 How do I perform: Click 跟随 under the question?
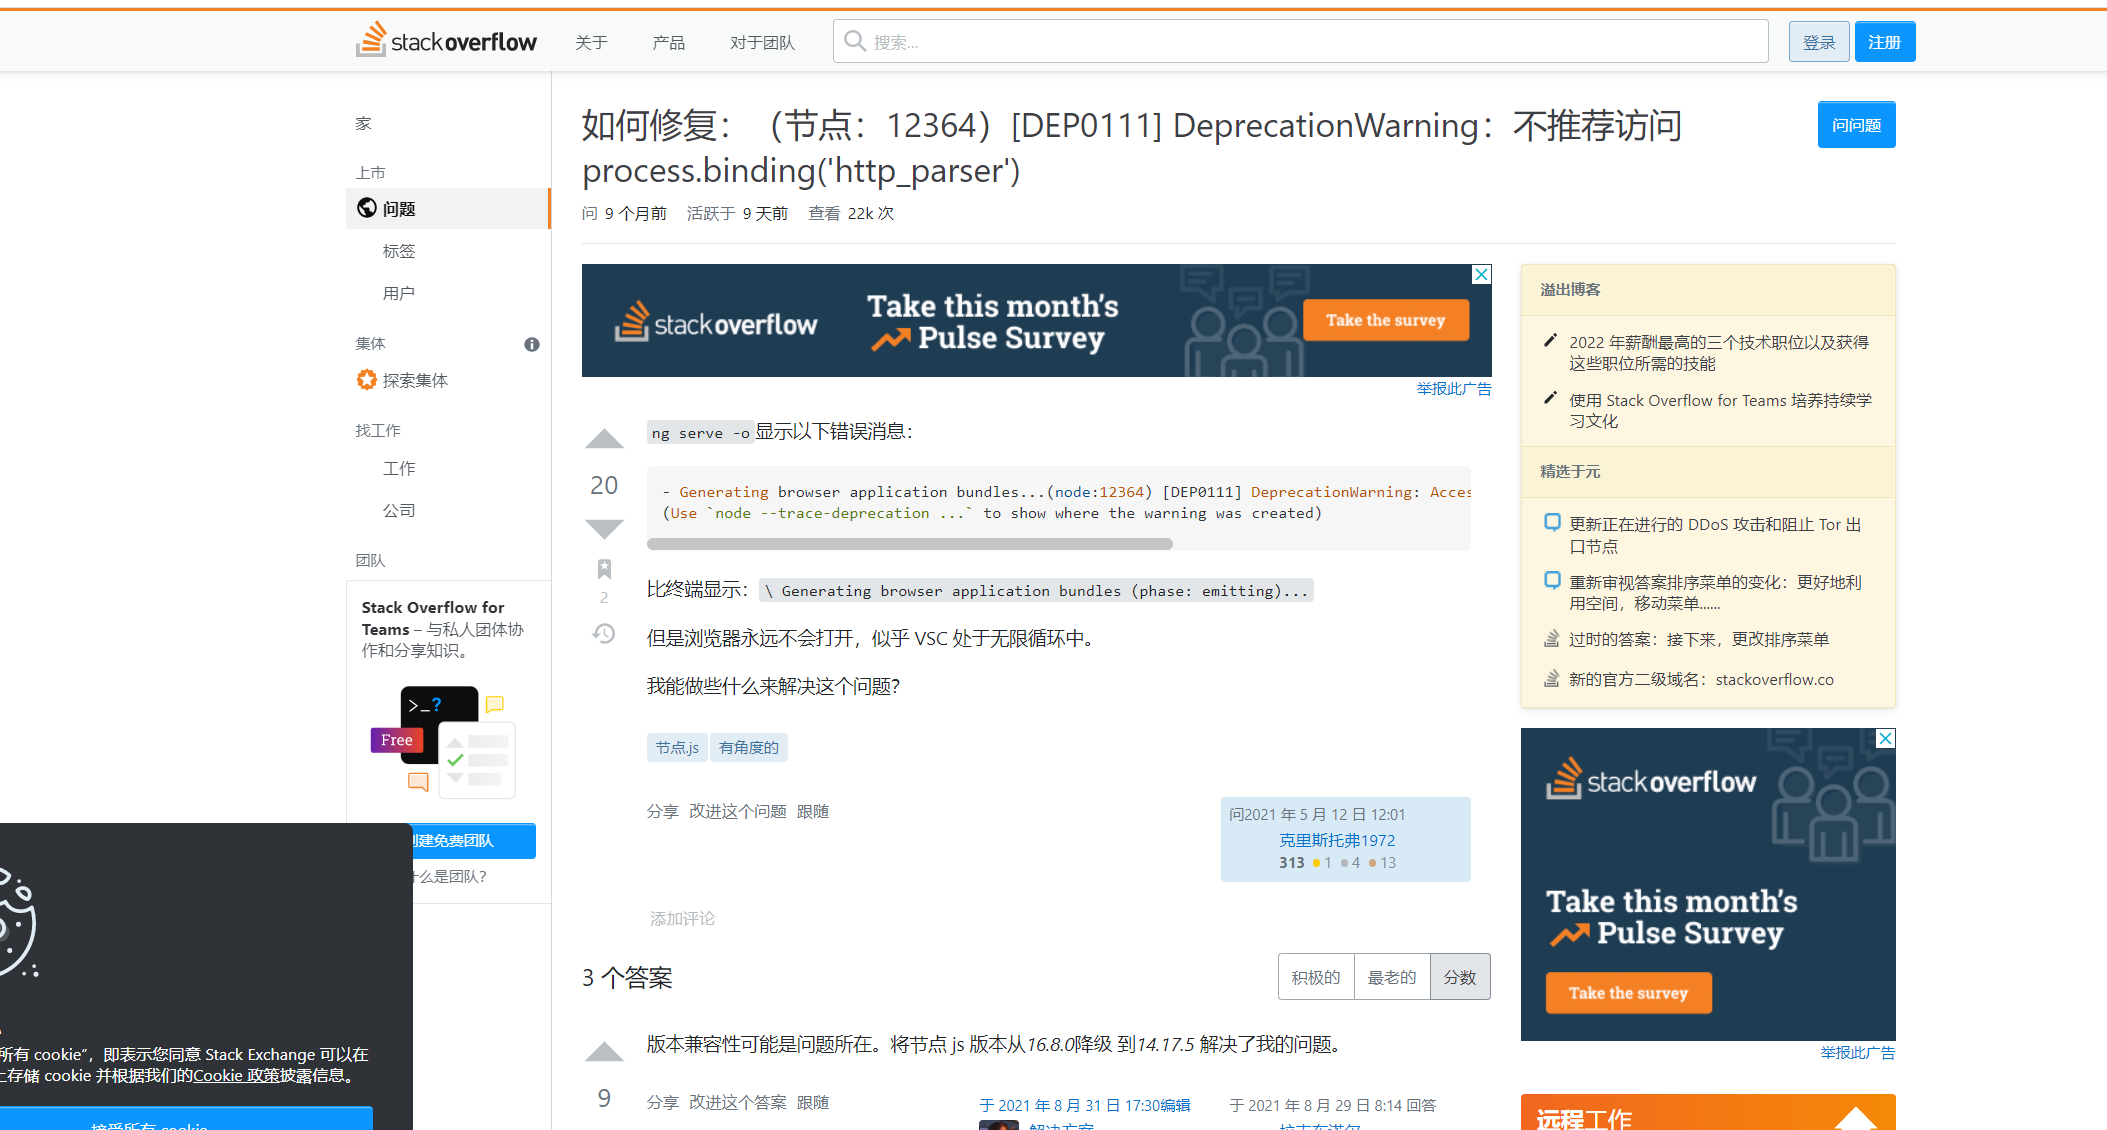click(x=813, y=811)
